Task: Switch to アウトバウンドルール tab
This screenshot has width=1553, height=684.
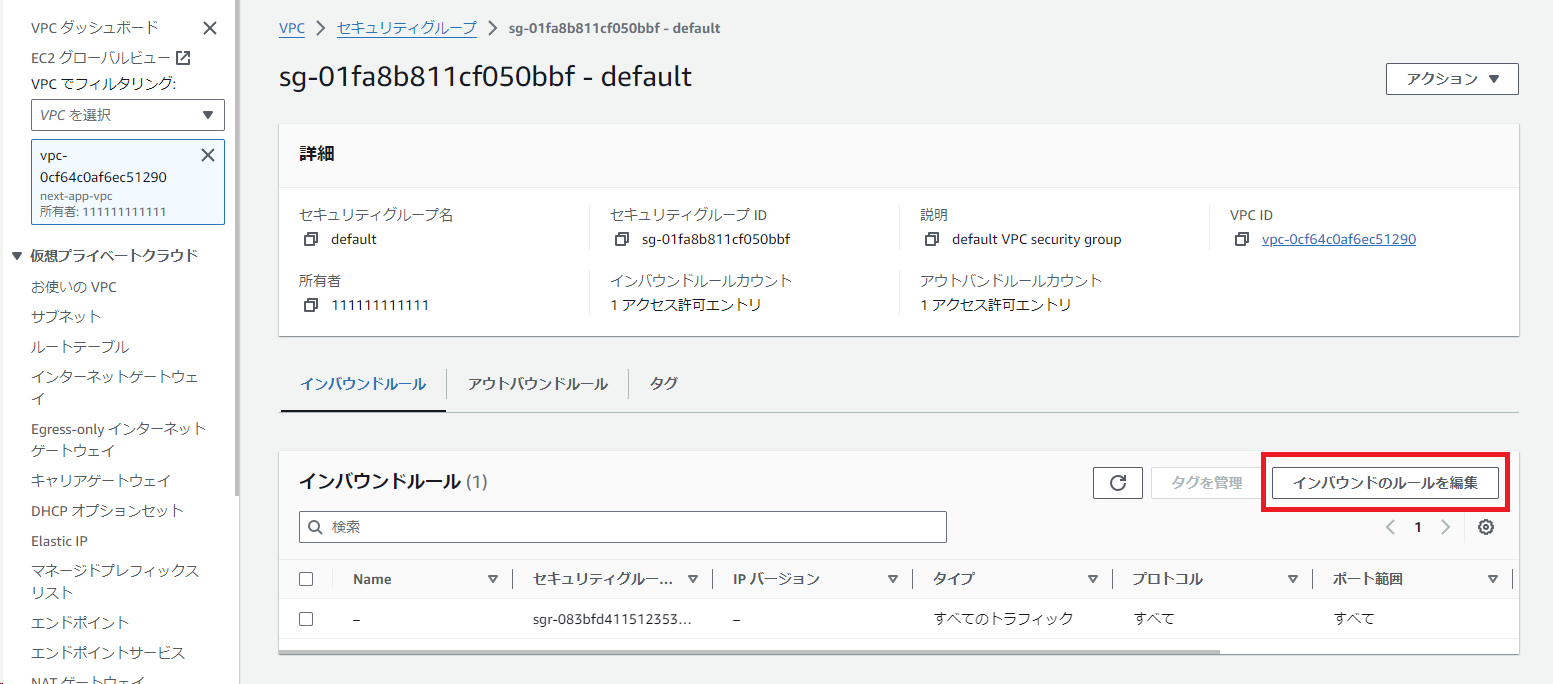Action: tap(537, 384)
